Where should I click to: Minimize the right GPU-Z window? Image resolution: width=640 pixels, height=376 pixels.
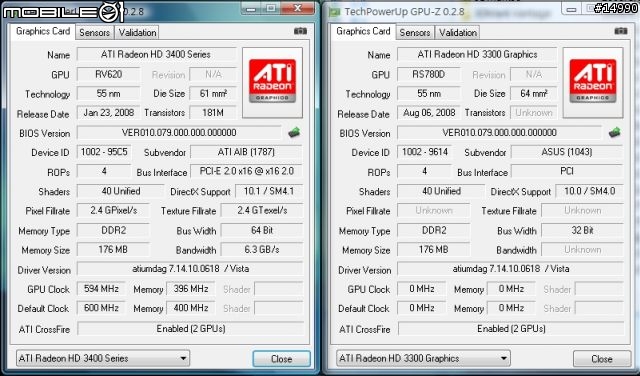(572, 9)
